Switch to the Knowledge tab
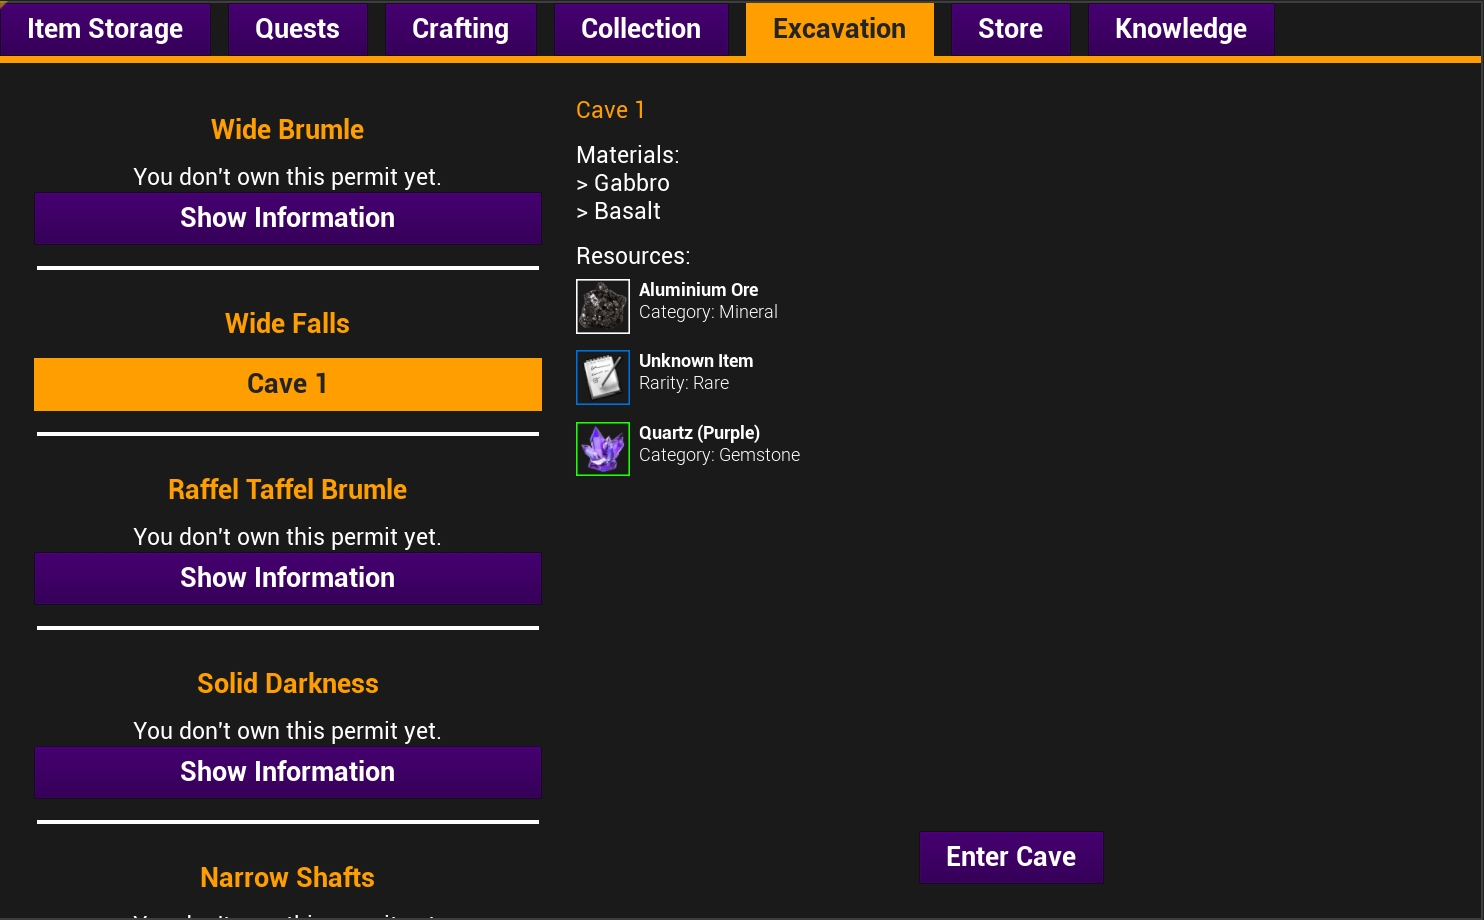 click(x=1180, y=29)
